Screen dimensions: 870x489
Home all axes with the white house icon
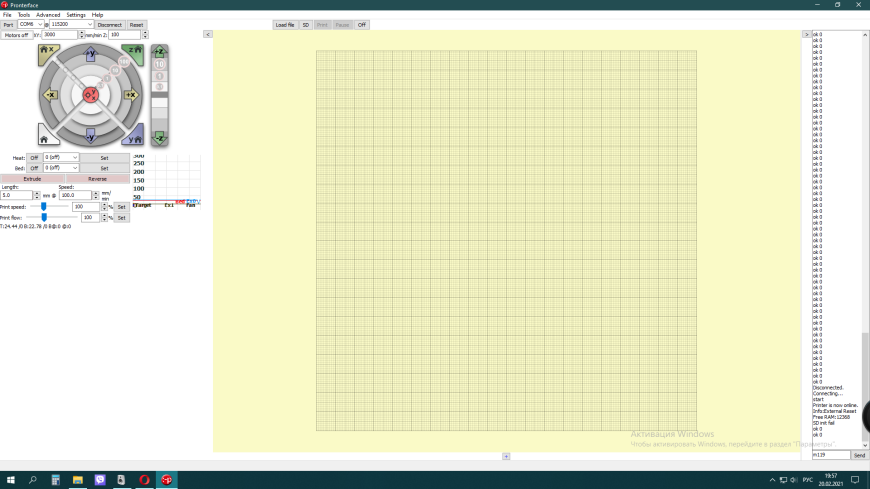(x=47, y=135)
